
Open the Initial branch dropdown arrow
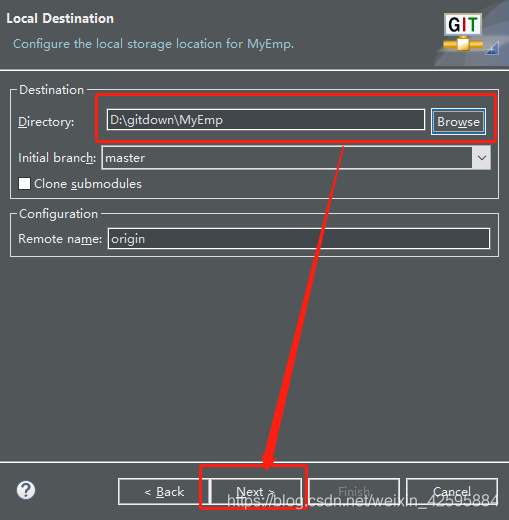tap(481, 158)
